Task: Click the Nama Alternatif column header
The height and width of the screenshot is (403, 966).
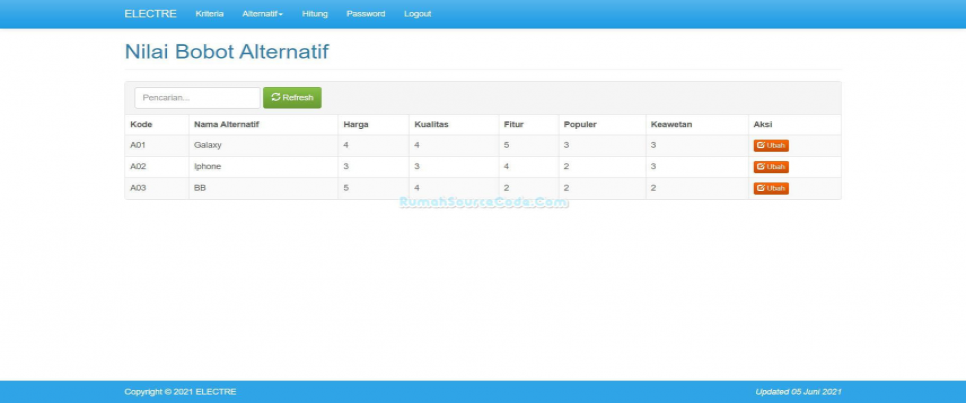Action: coord(226,124)
